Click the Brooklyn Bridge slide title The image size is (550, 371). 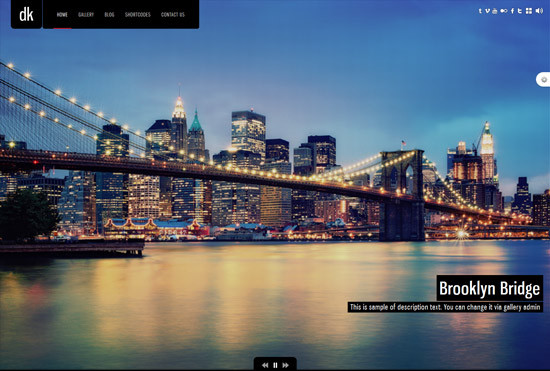click(490, 288)
